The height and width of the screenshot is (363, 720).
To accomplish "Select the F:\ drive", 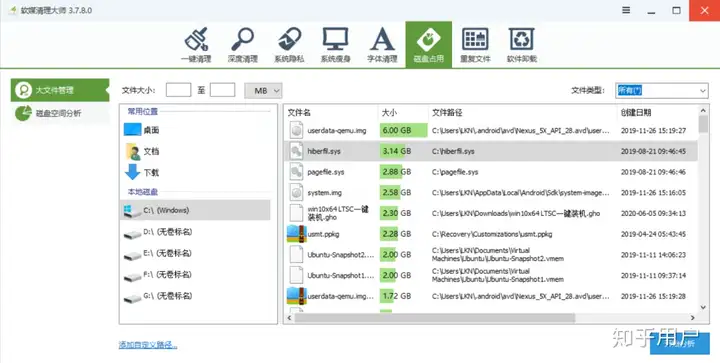I will click(195, 274).
